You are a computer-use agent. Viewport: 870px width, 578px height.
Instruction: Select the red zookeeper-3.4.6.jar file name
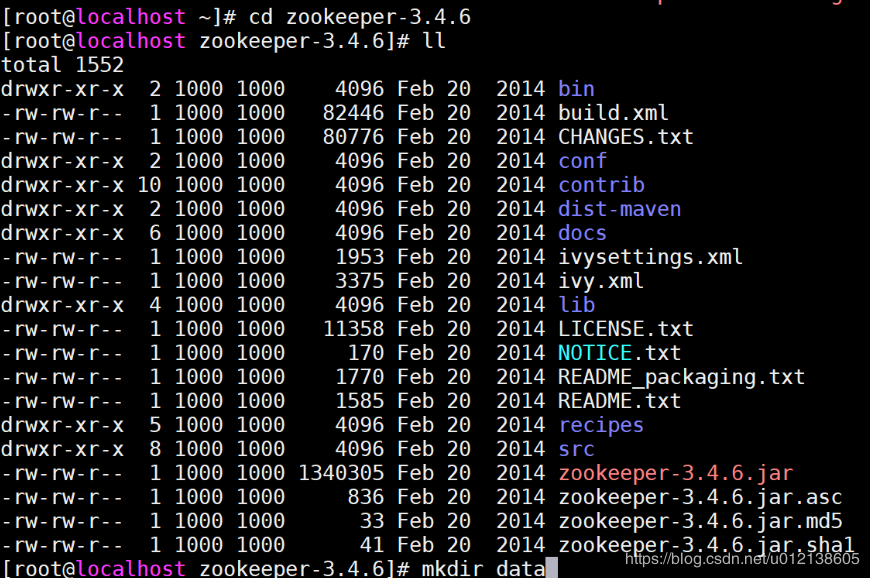676,473
